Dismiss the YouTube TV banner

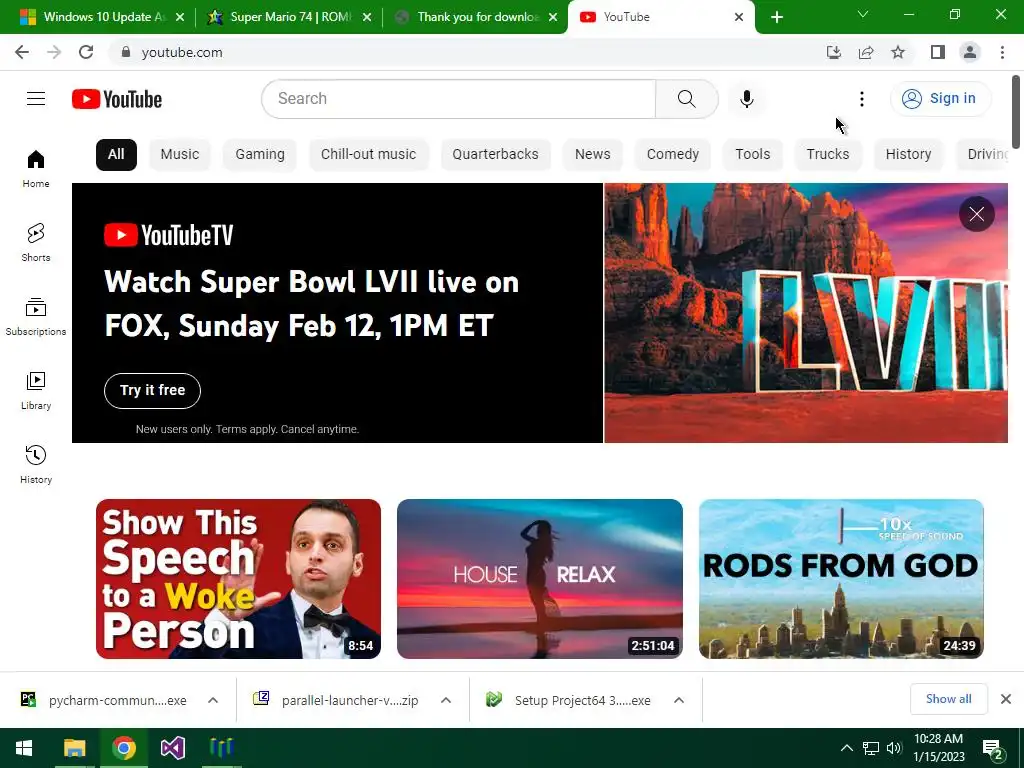(976, 214)
